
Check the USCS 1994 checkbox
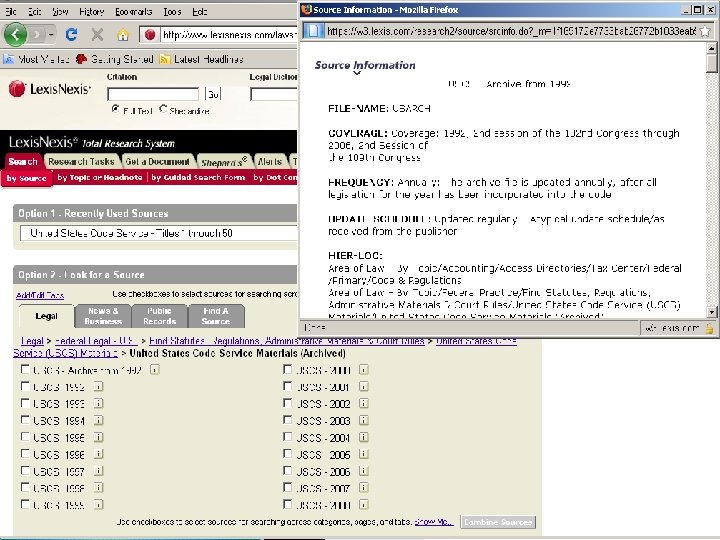(25, 420)
